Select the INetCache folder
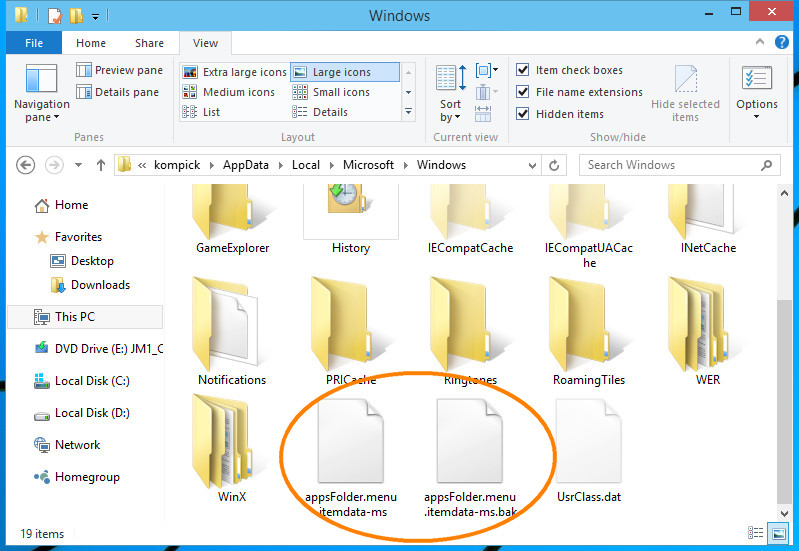This screenshot has height=551, width=799. (x=708, y=220)
